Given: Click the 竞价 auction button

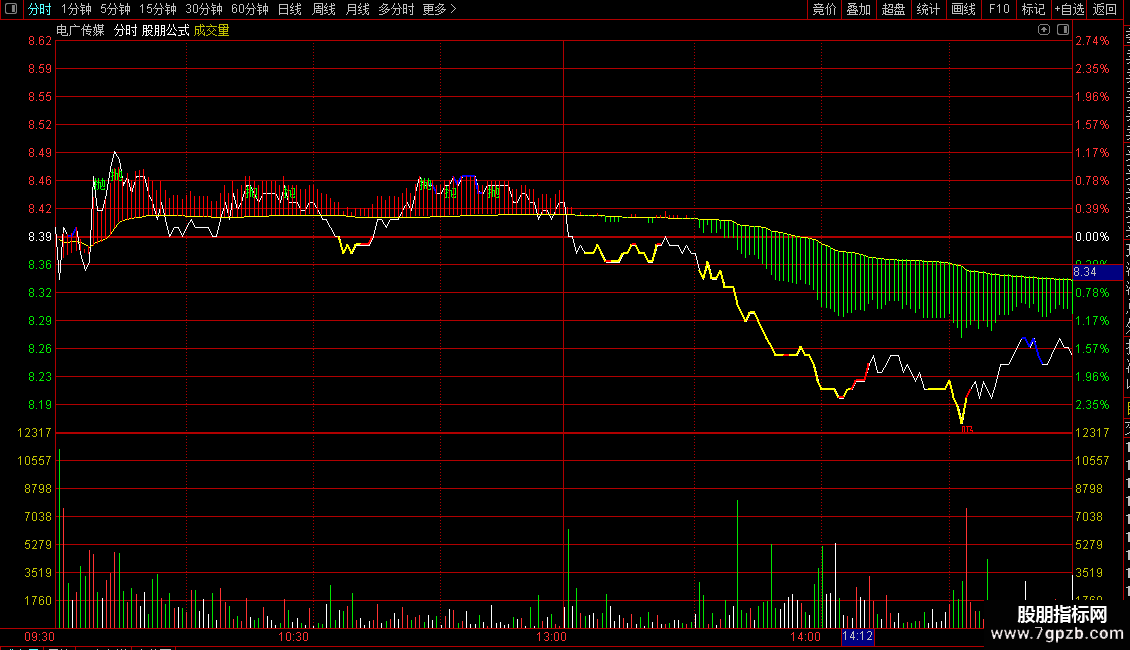Looking at the screenshot, I should 824,9.
